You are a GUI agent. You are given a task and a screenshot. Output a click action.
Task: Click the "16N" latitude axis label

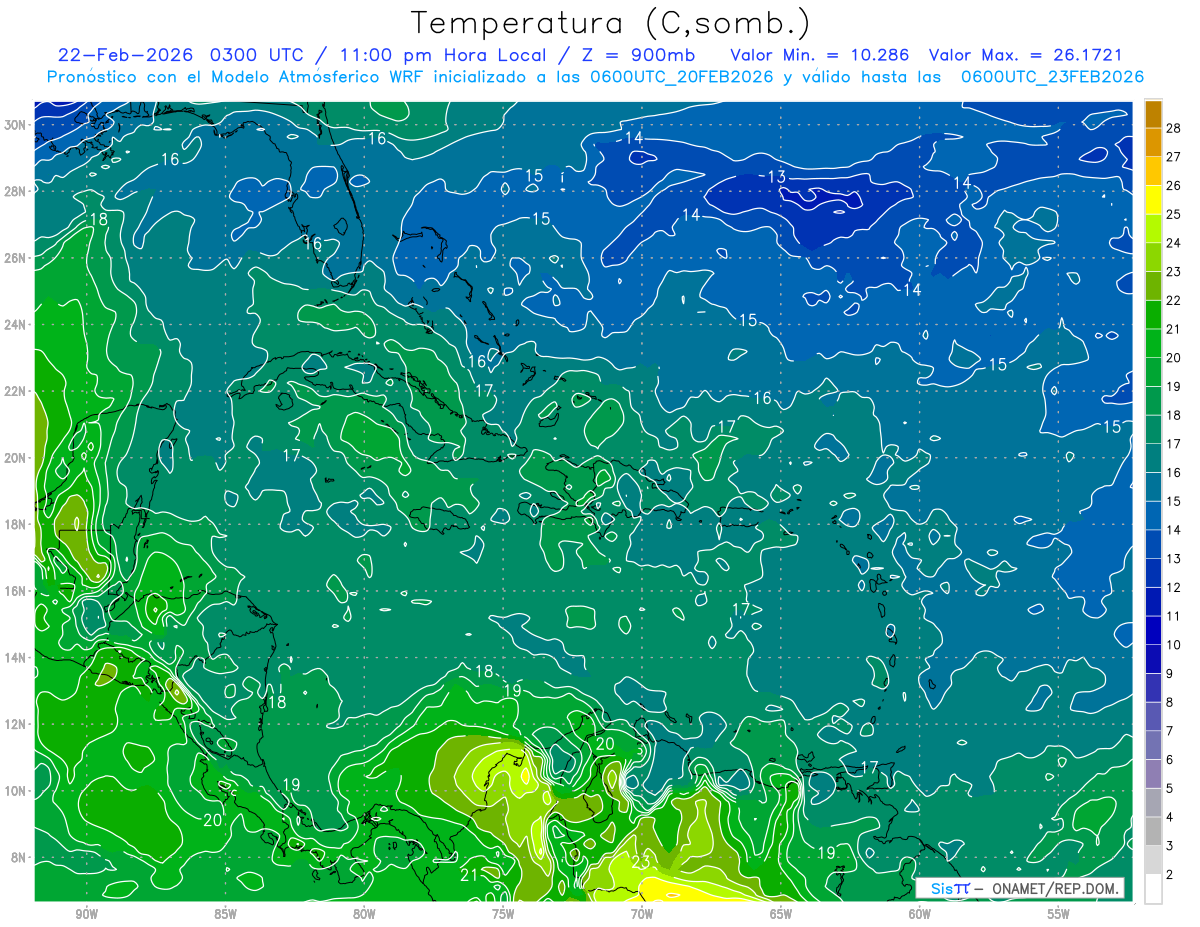pyautogui.click(x=15, y=591)
